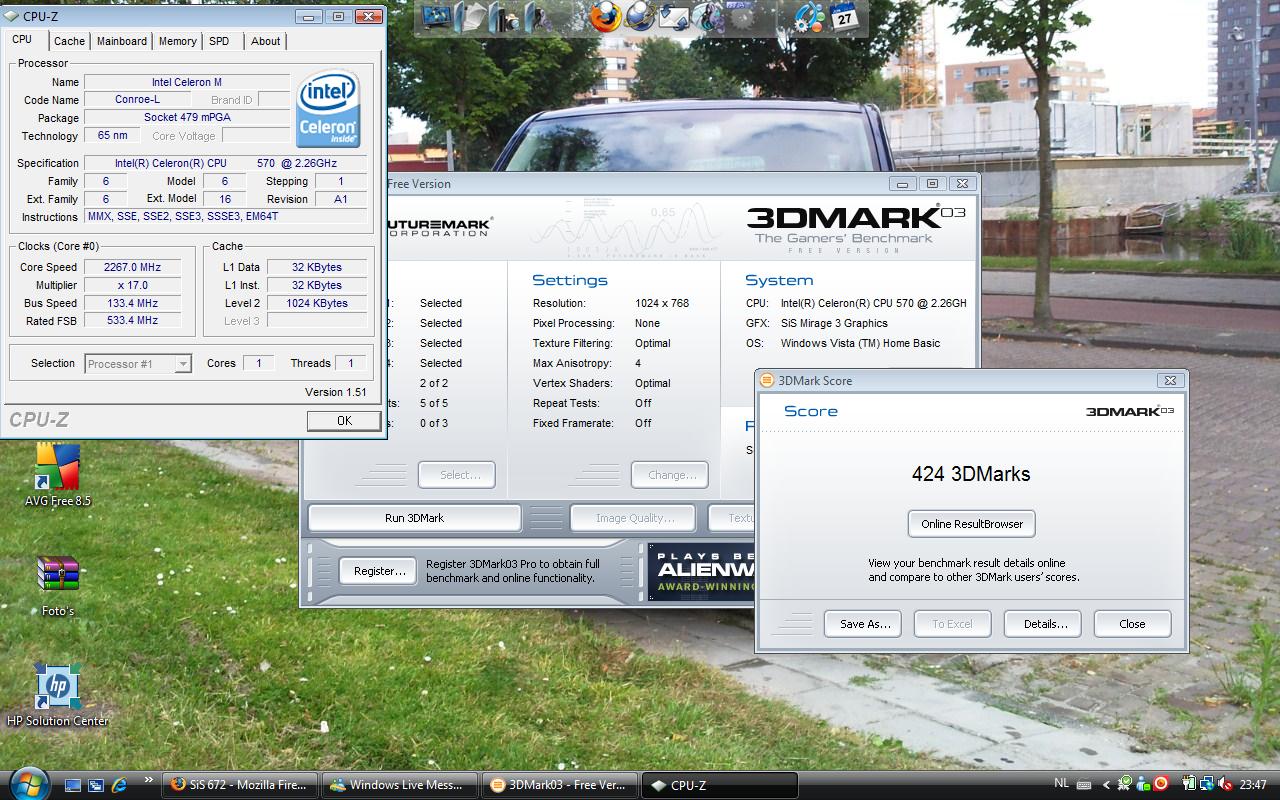Click the Windows Live Messenger tray icon
The image size is (1280, 800).
(1143, 785)
